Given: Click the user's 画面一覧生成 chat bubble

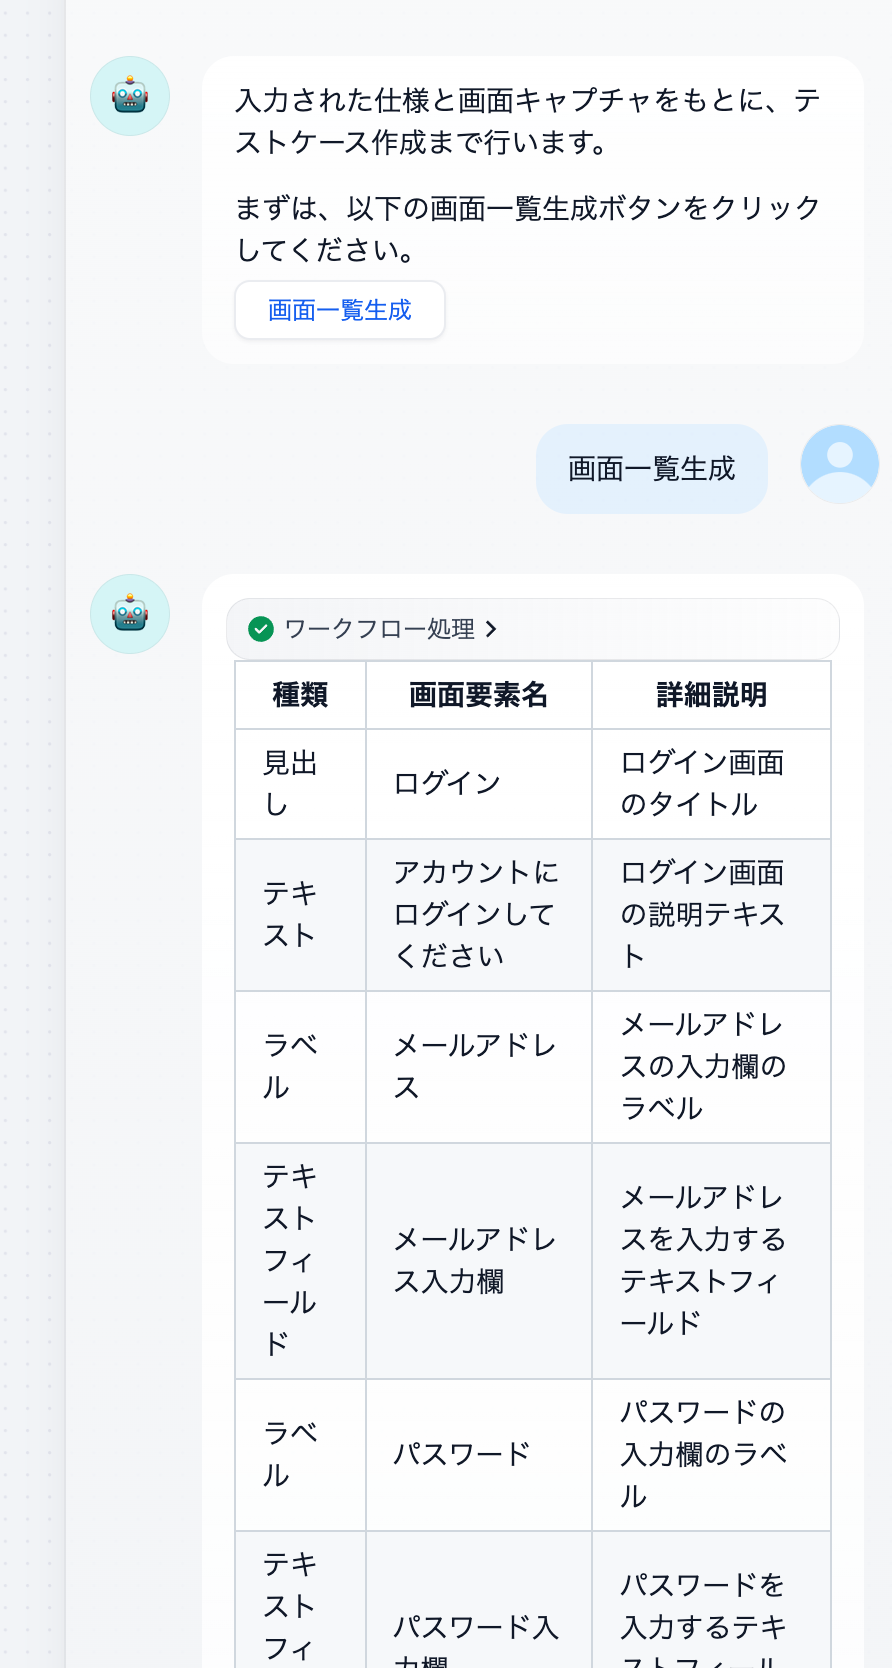Looking at the screenshot, I should click(x=651, y=469).
